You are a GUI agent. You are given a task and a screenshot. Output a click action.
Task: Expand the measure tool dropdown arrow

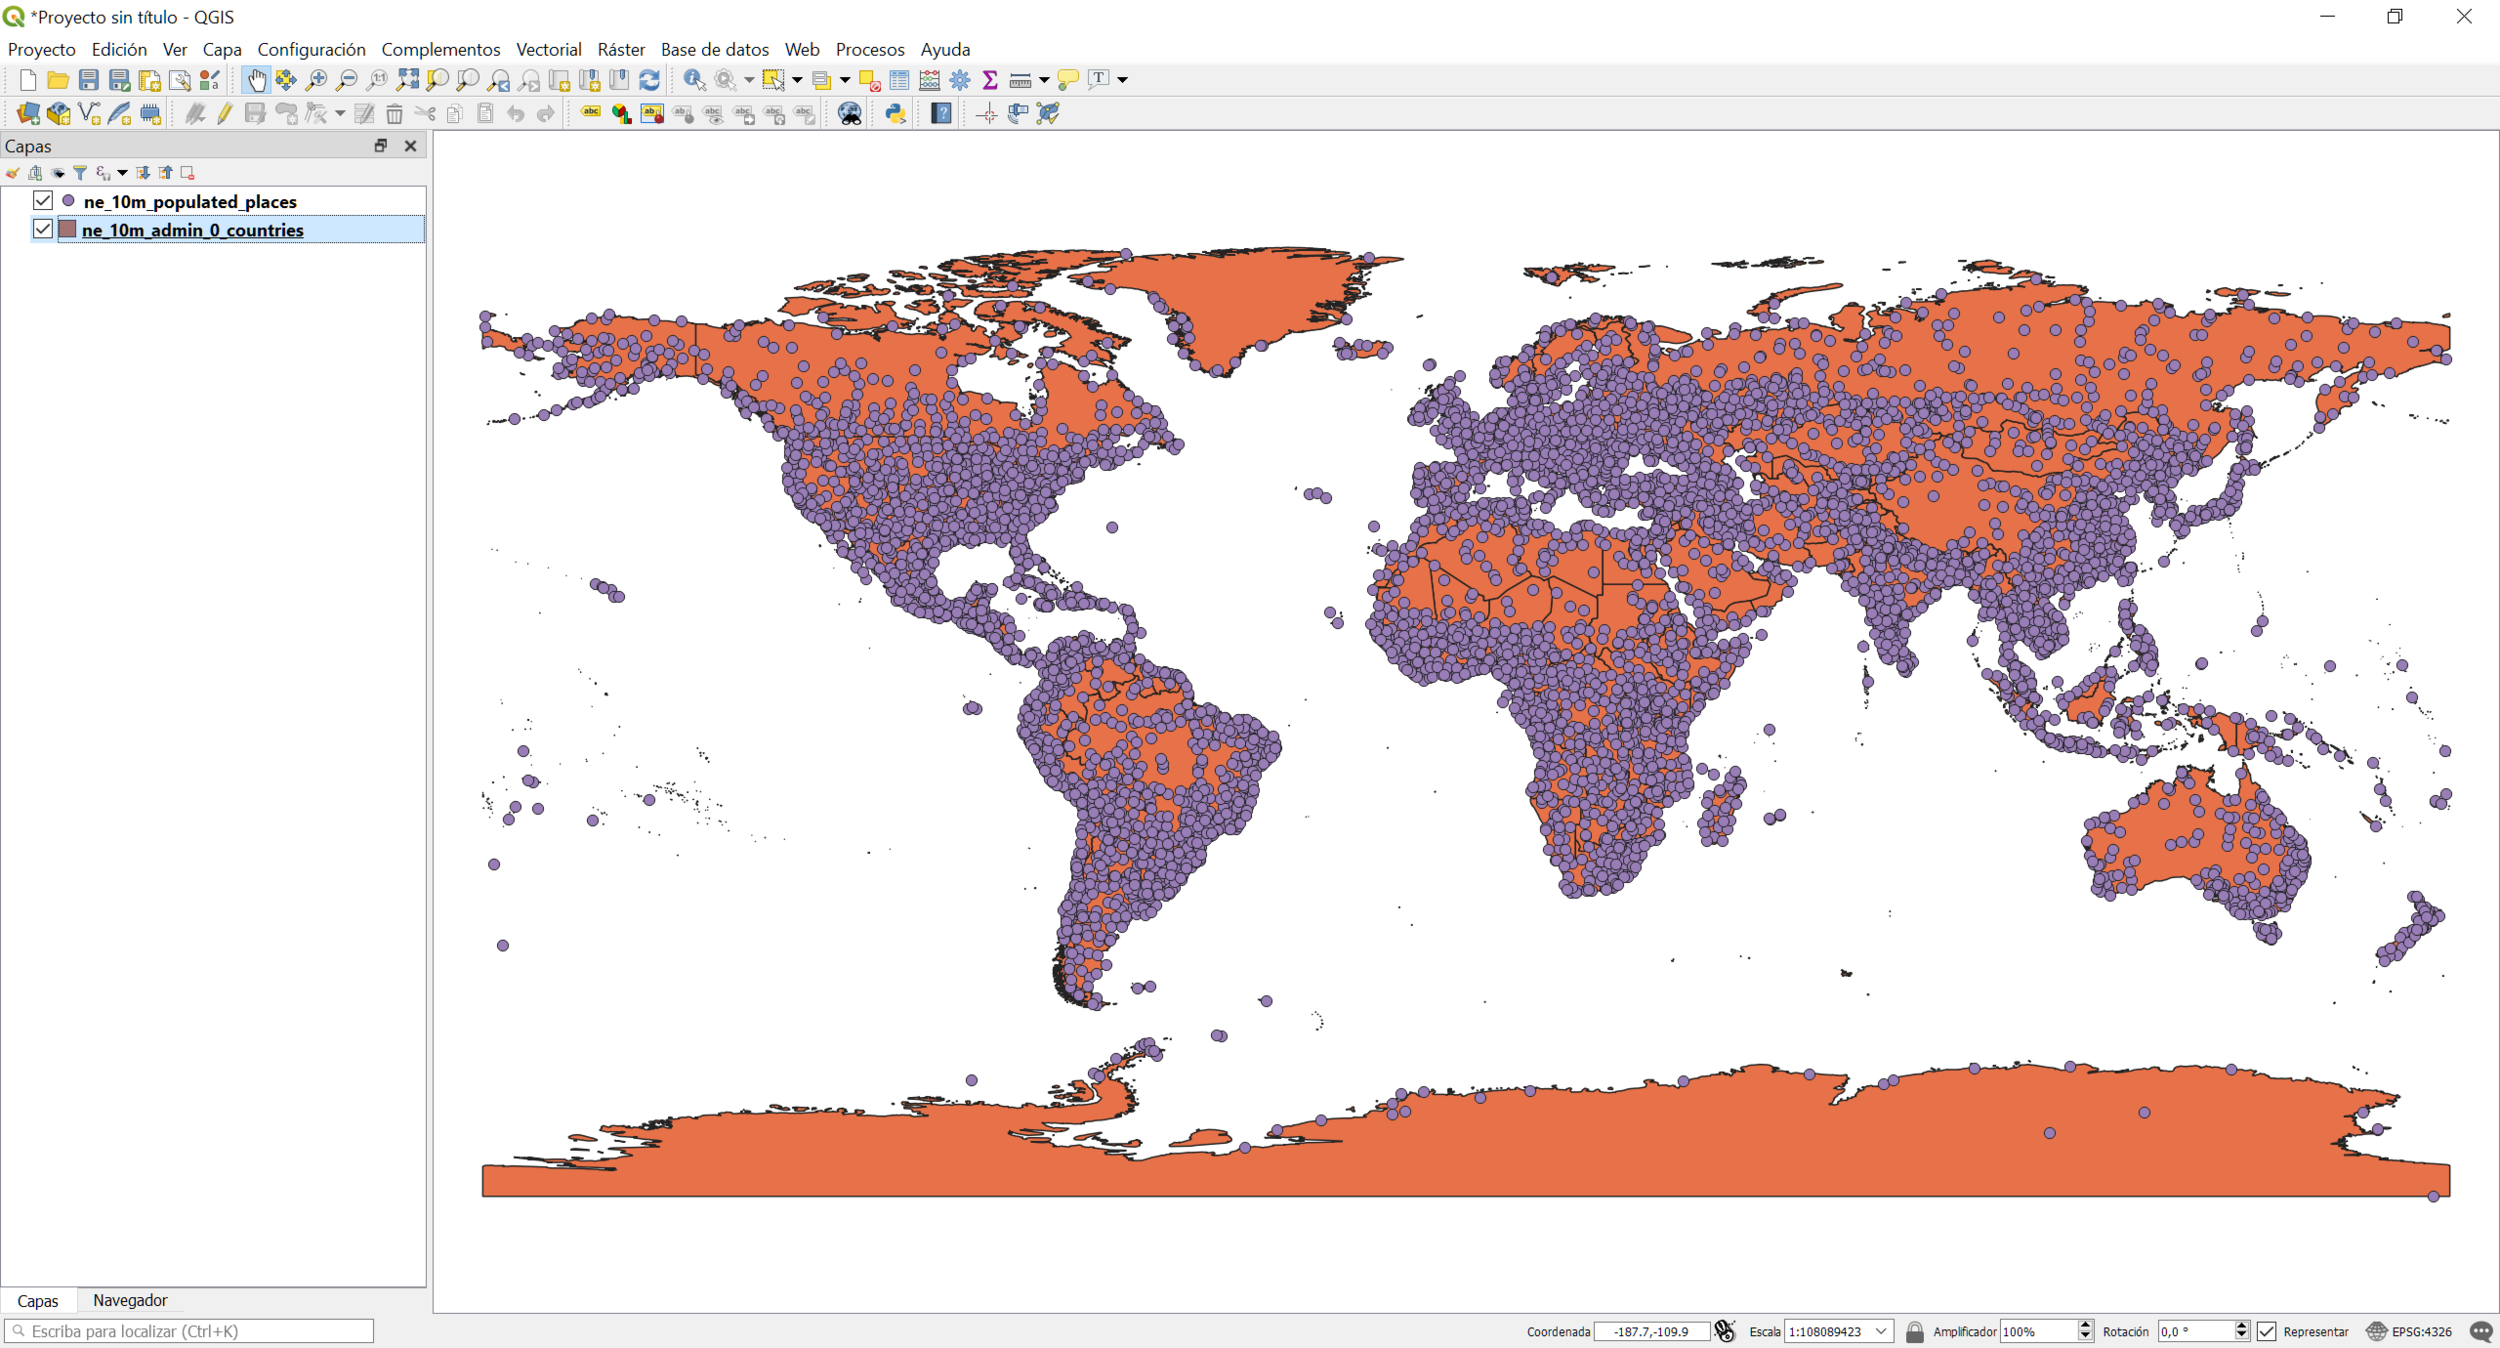click(x=1044, y=80)
